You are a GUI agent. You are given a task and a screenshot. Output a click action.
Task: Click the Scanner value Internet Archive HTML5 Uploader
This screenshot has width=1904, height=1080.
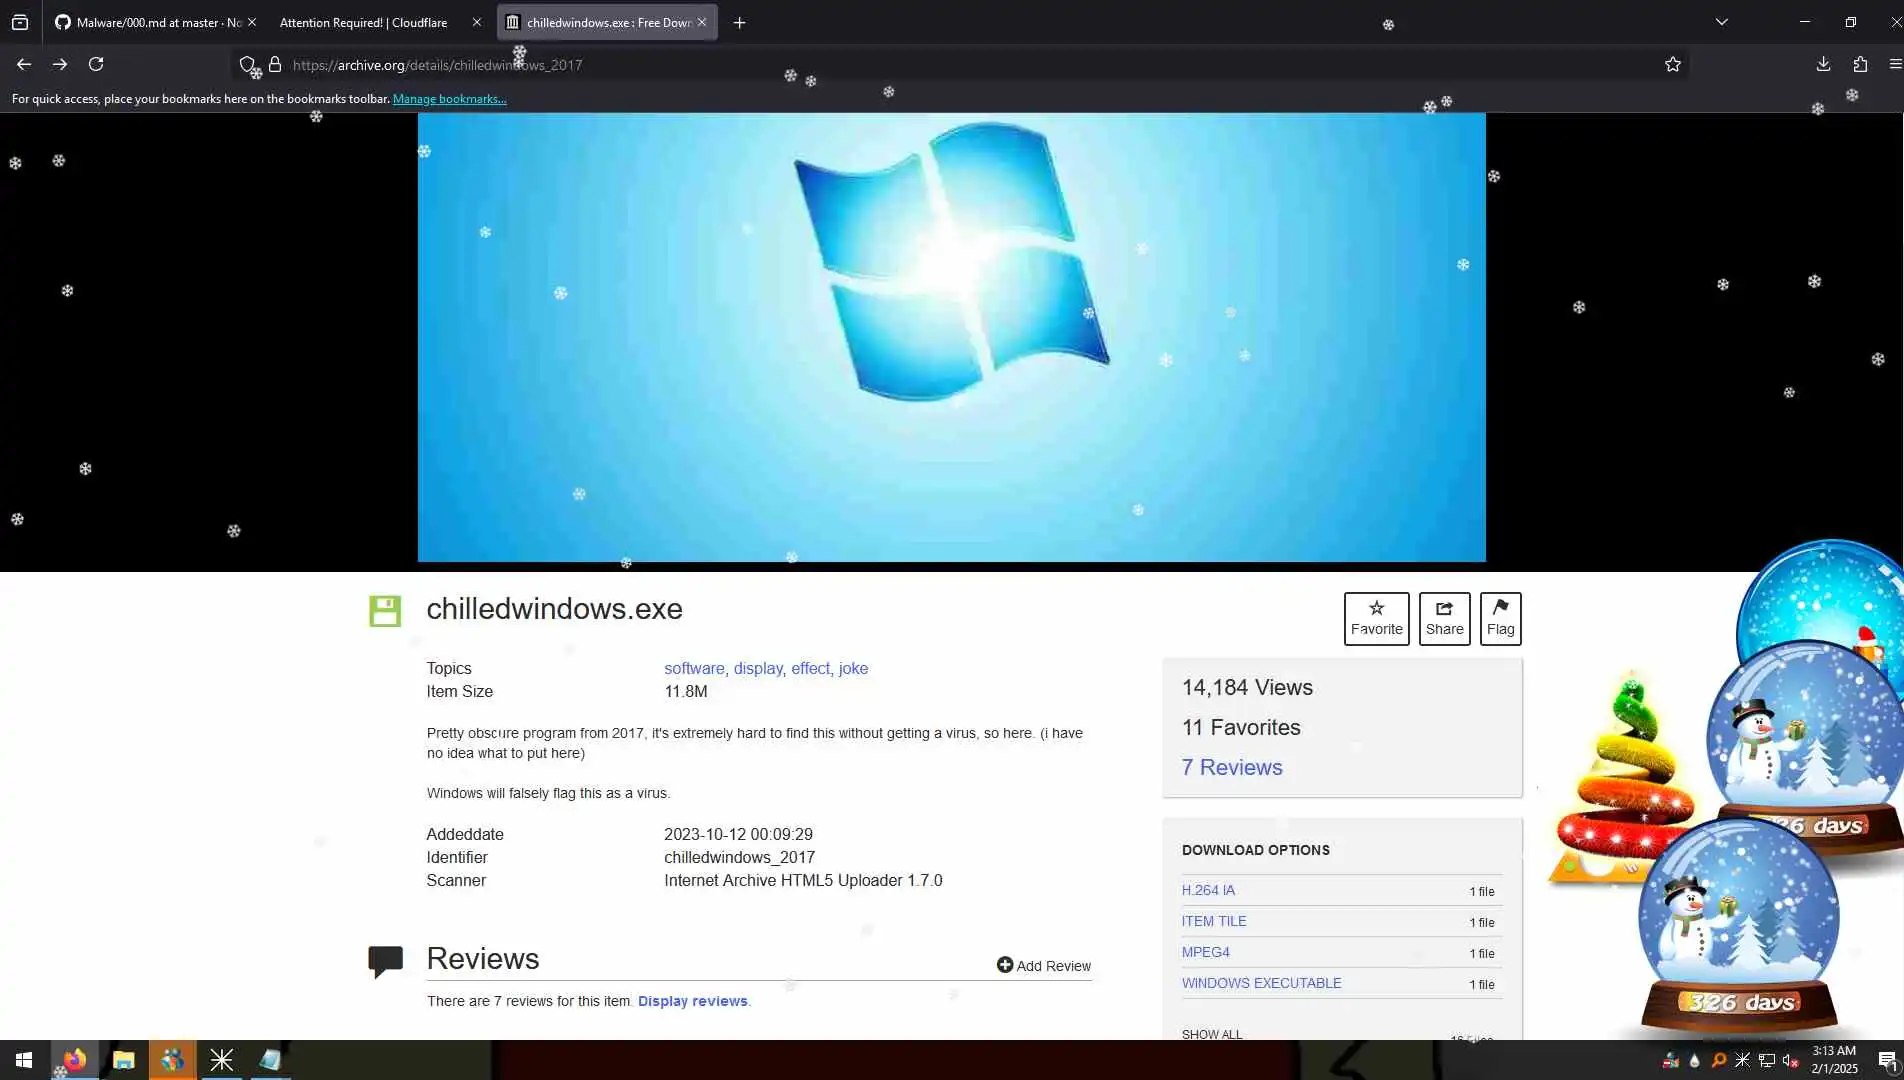tap(803, 880)
